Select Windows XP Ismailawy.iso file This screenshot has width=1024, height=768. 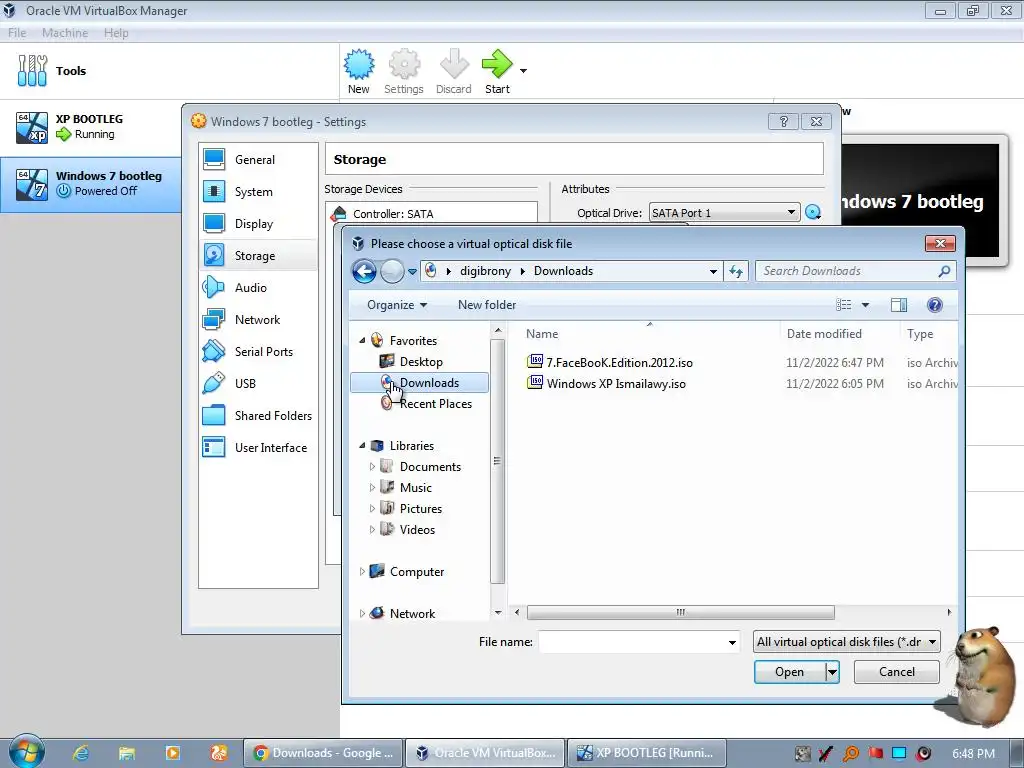point(607,383)
